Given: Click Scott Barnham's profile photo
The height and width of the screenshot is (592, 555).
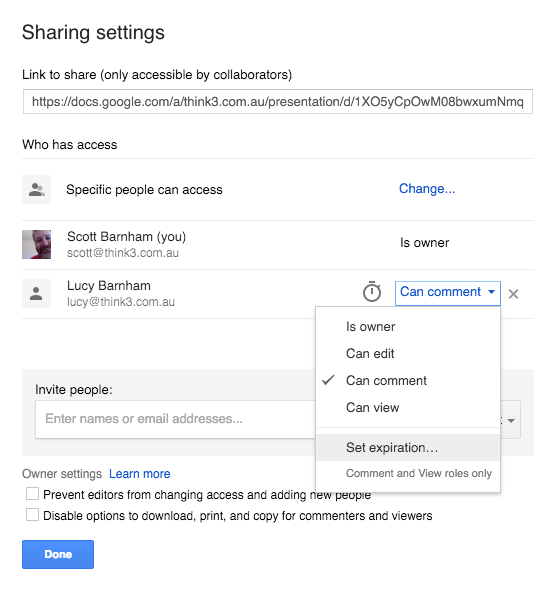Looking at the screenshot, I should point(37,244).
